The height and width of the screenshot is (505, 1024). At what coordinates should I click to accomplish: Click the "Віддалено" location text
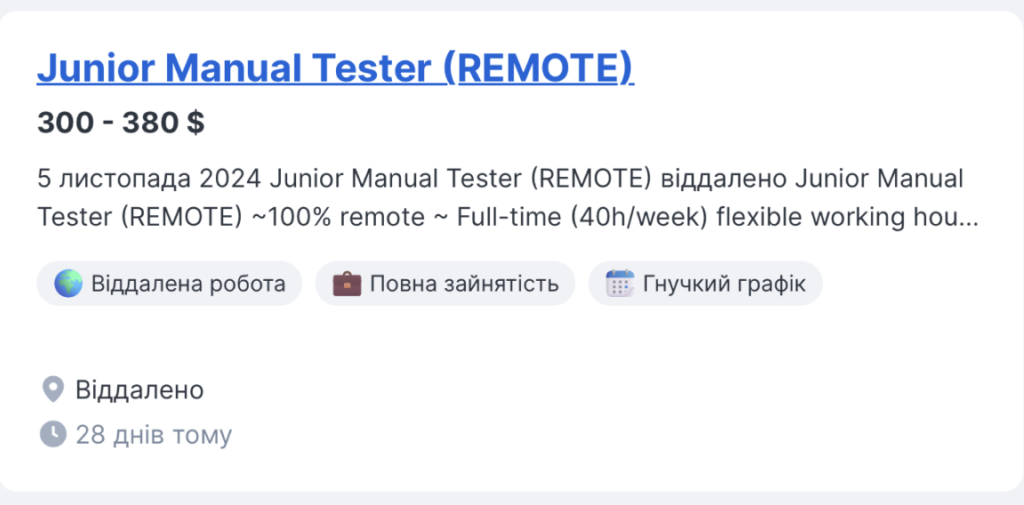(x=140, y=389)
